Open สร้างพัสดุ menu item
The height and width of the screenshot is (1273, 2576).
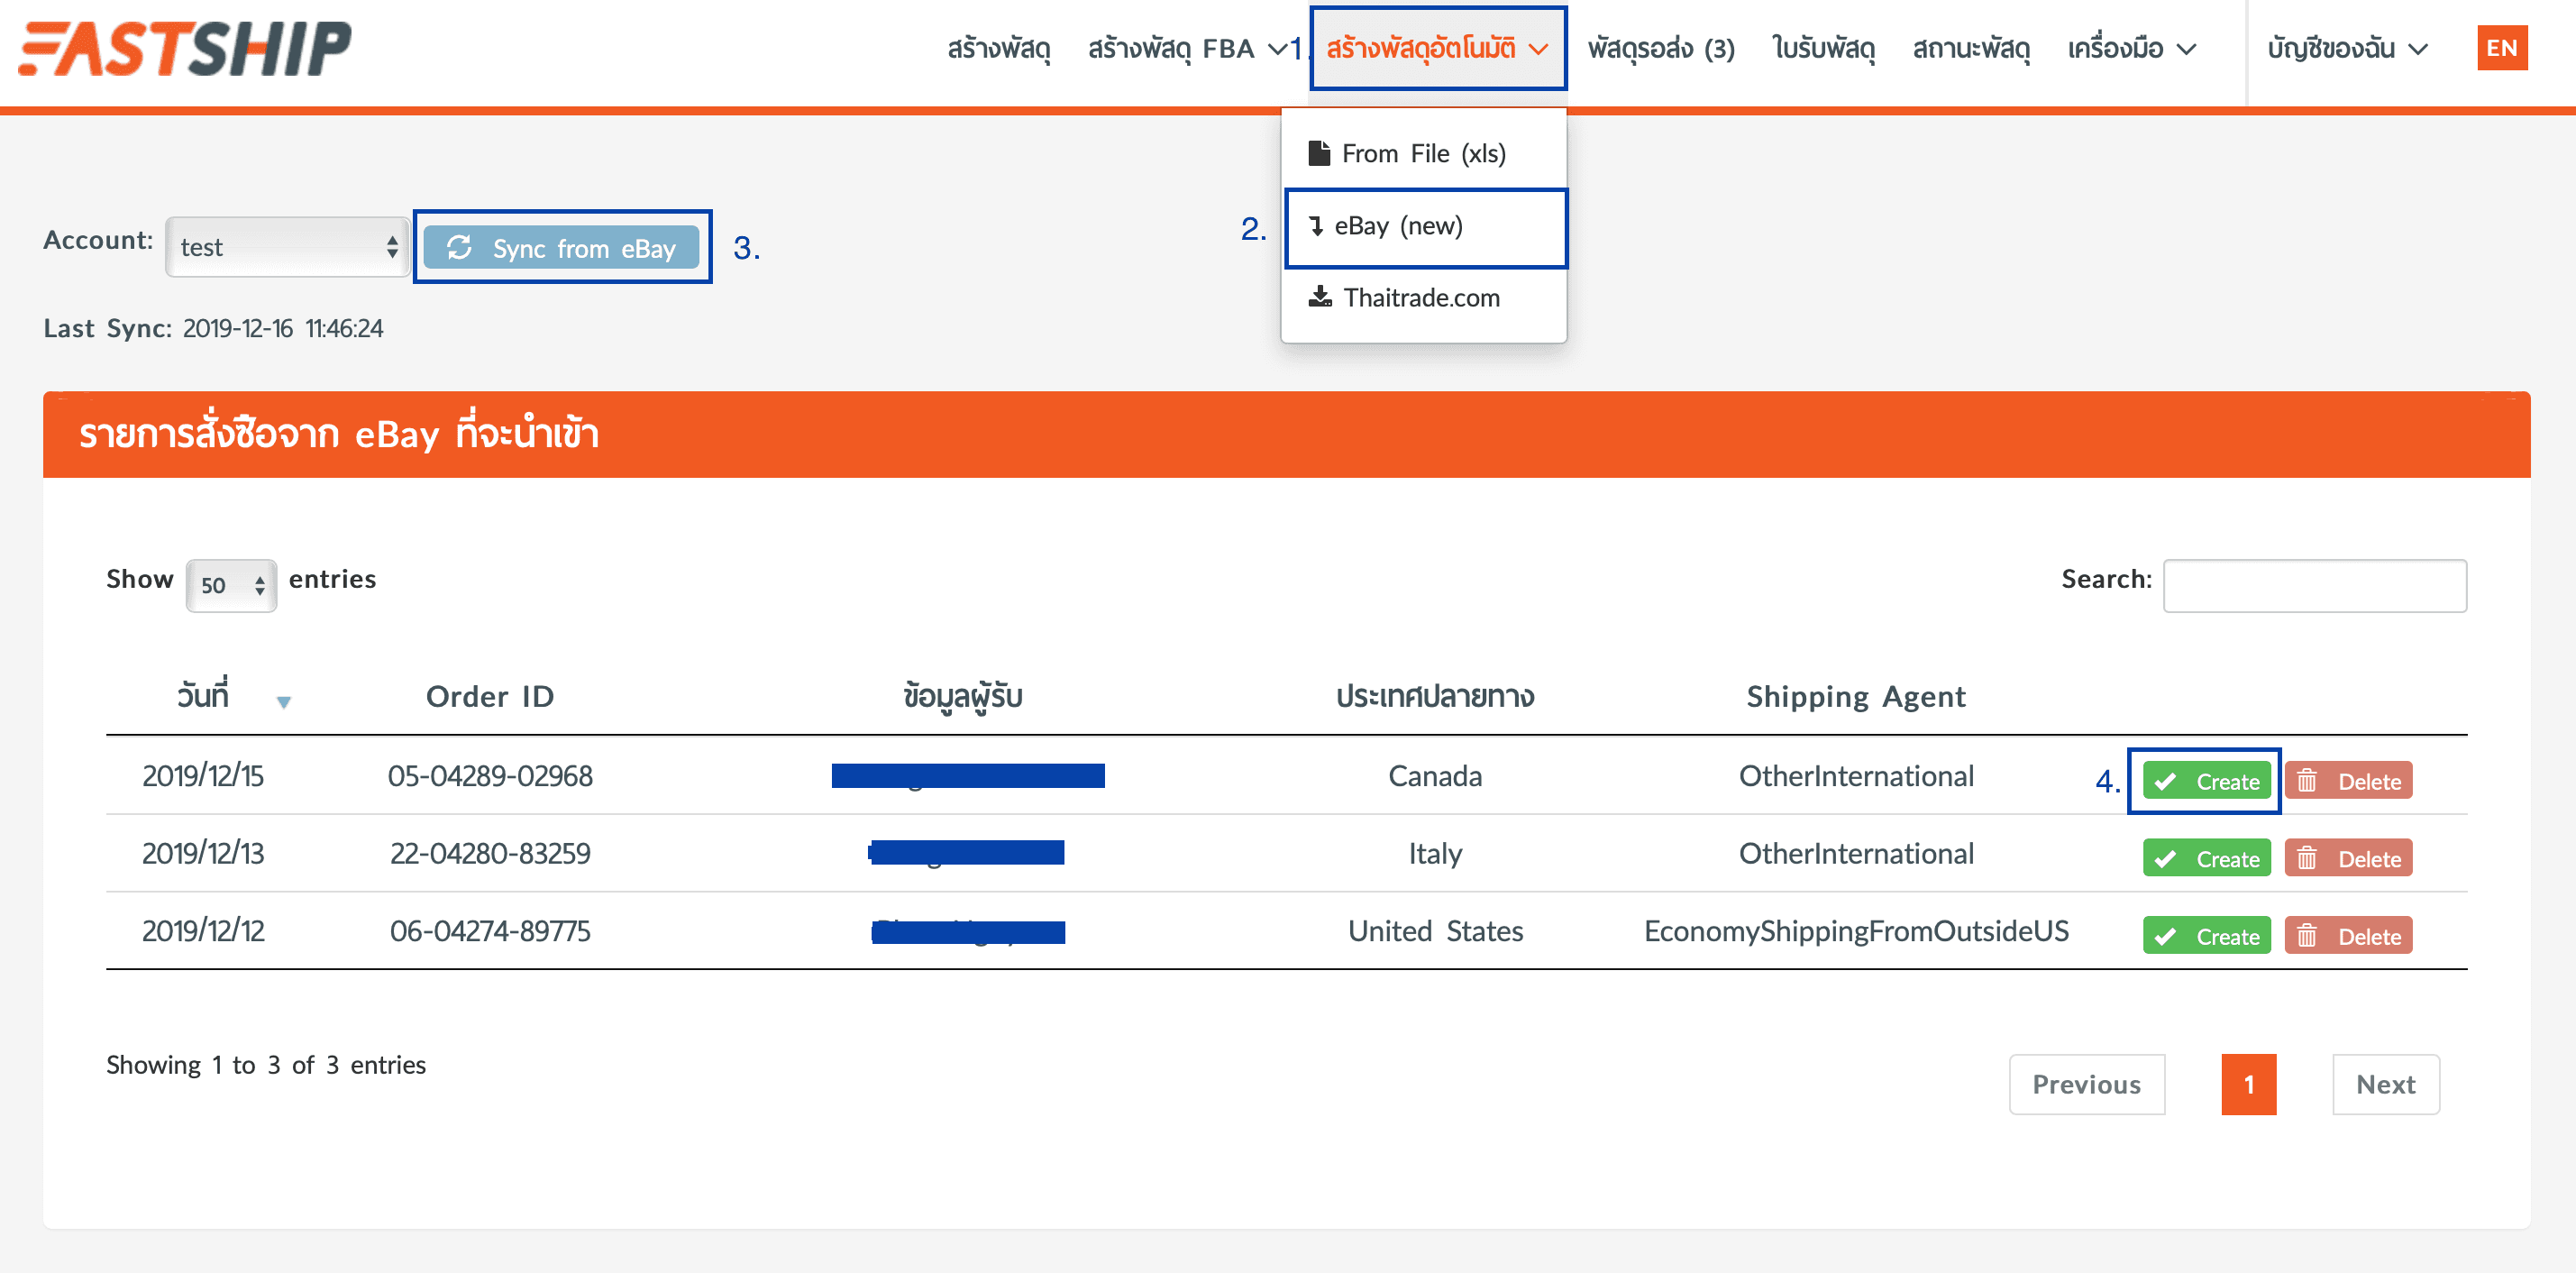(999, 48)
